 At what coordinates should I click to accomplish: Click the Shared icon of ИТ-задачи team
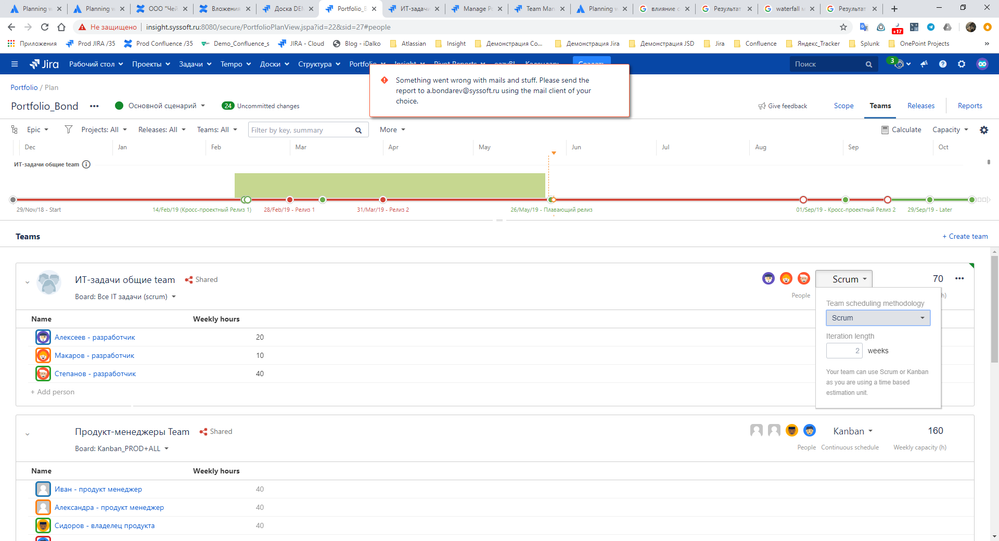(189, 280)
